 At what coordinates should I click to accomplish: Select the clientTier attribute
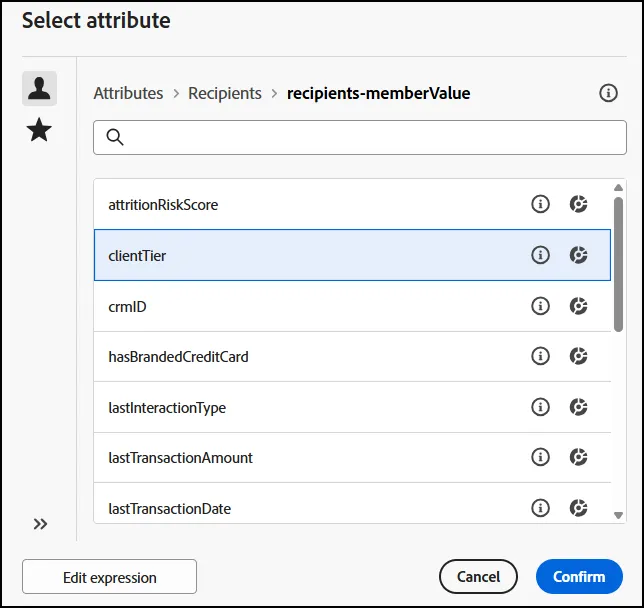352,255
